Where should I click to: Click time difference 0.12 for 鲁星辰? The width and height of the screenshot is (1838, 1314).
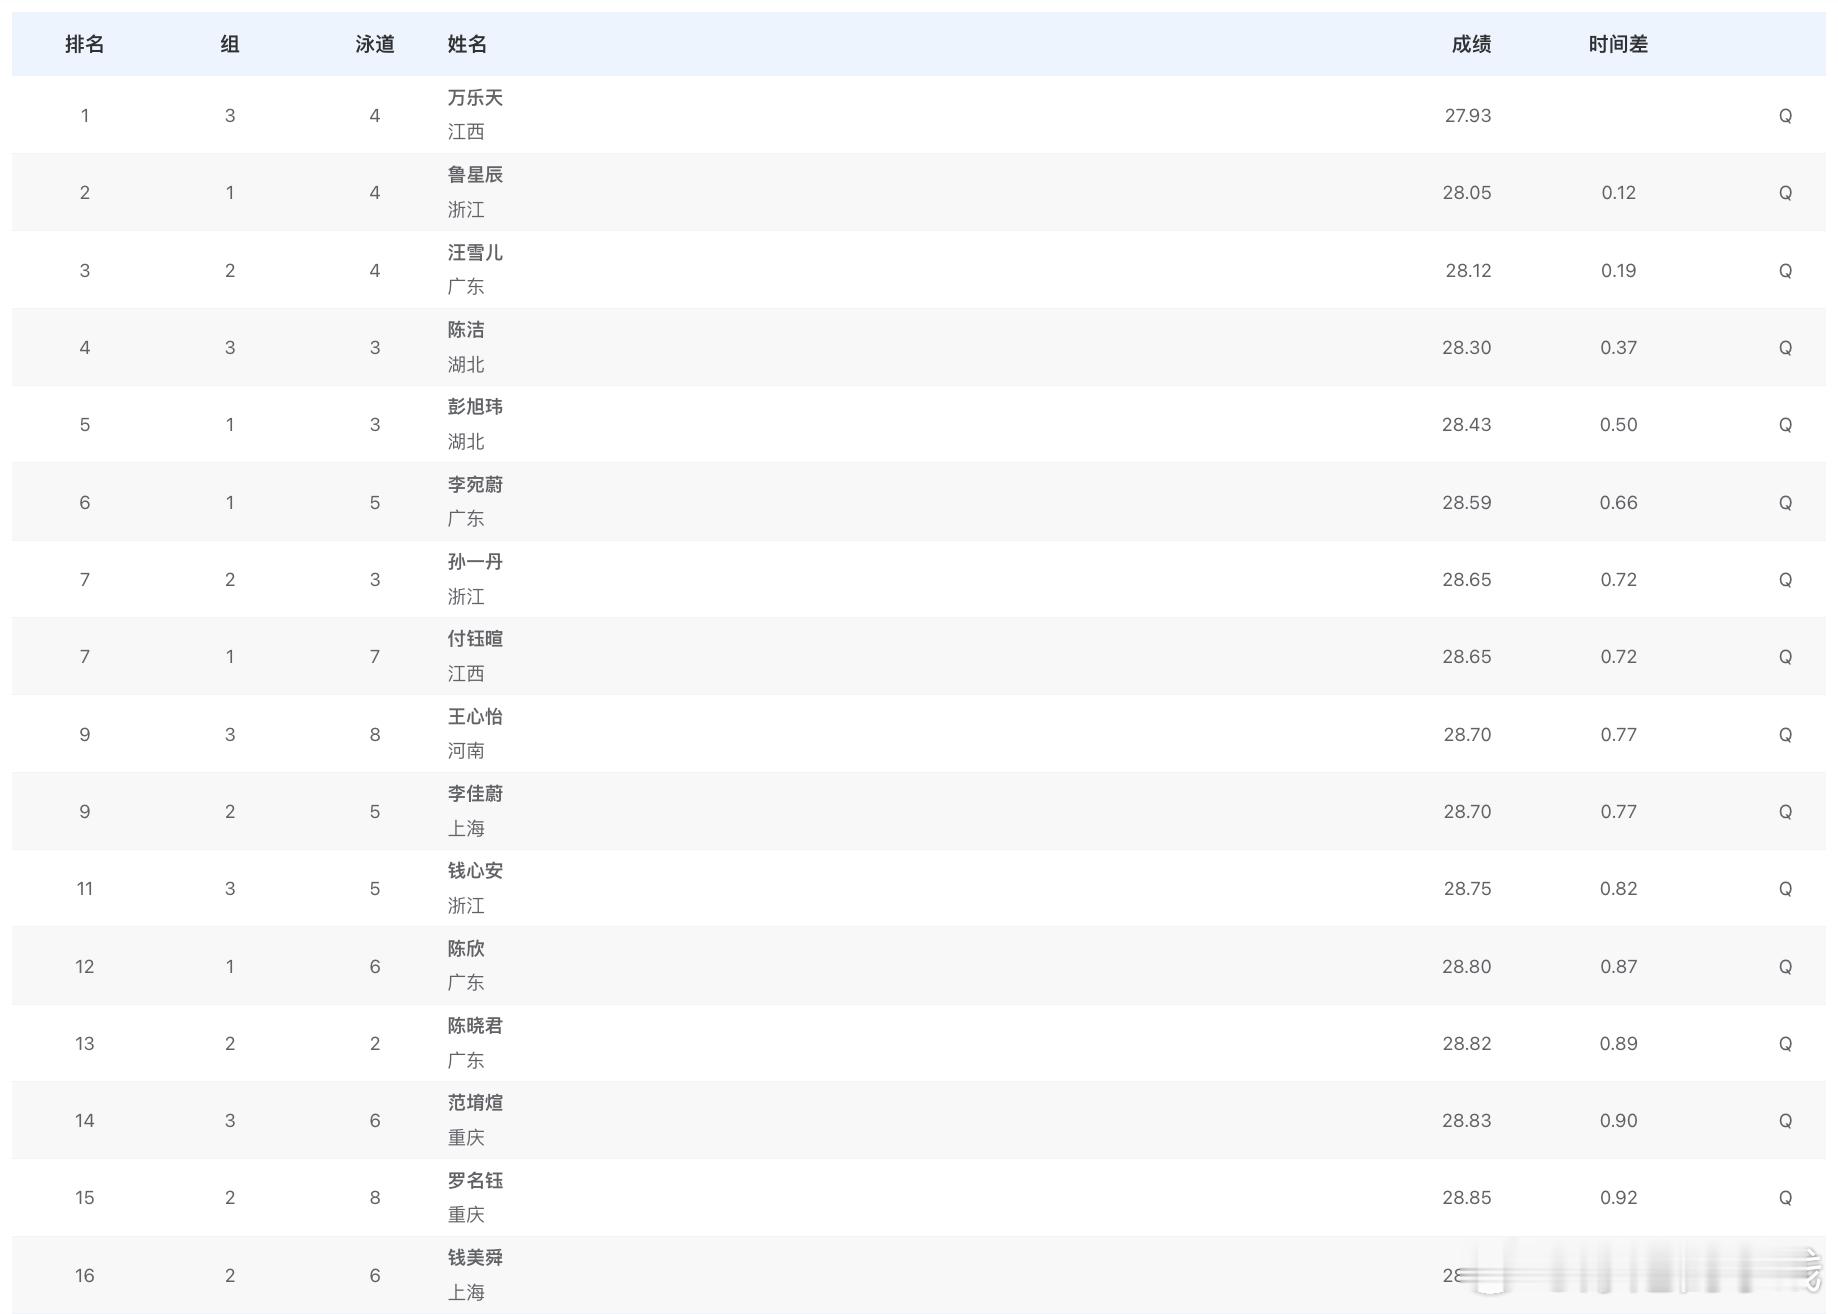[x=1616, y=192]
